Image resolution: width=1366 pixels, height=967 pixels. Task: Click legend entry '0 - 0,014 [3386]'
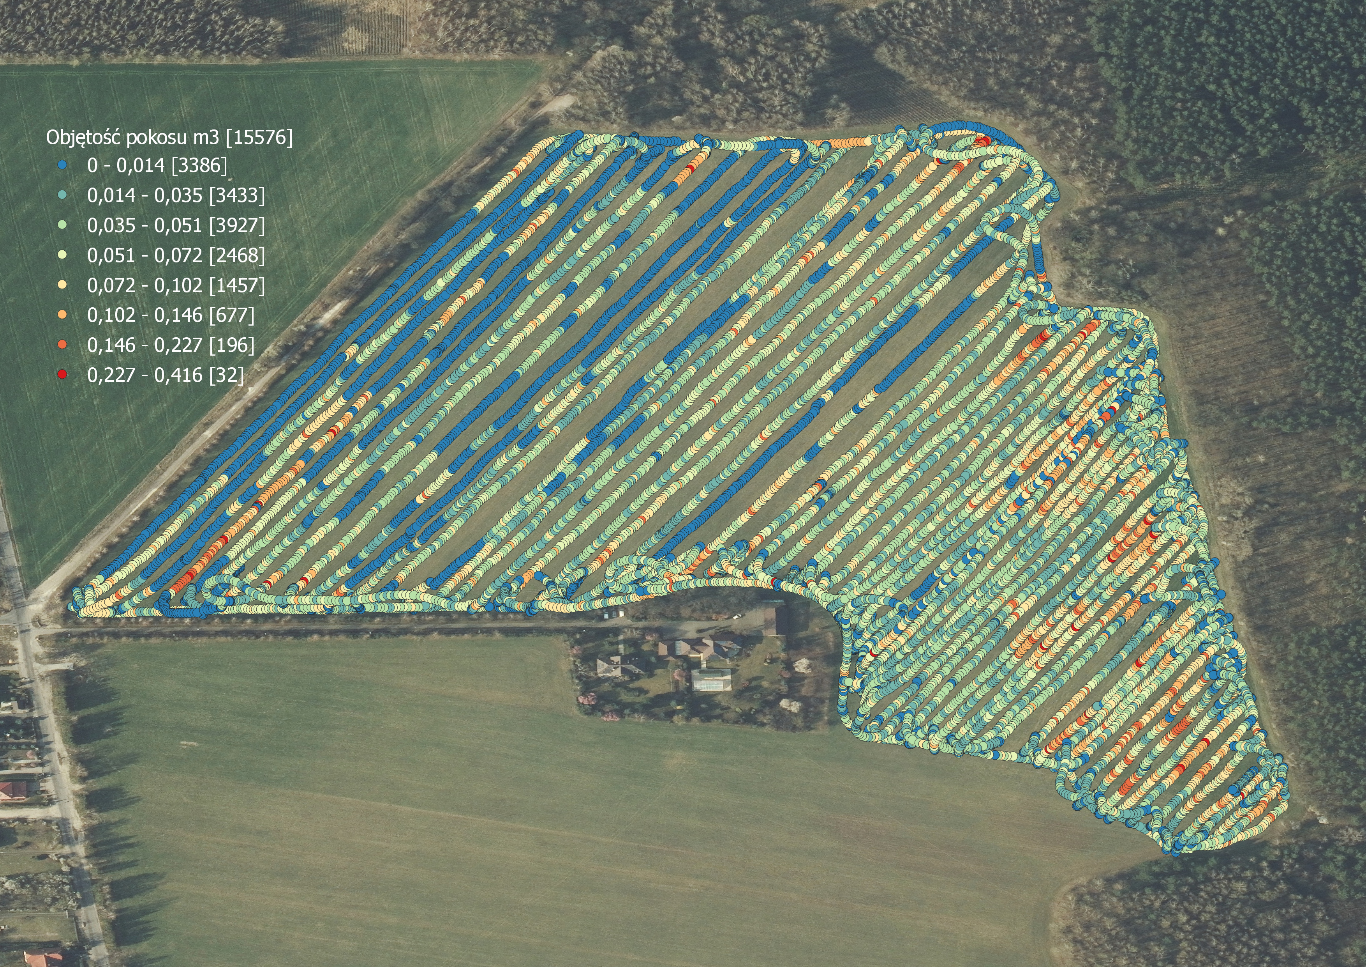(x=157, y=165)
